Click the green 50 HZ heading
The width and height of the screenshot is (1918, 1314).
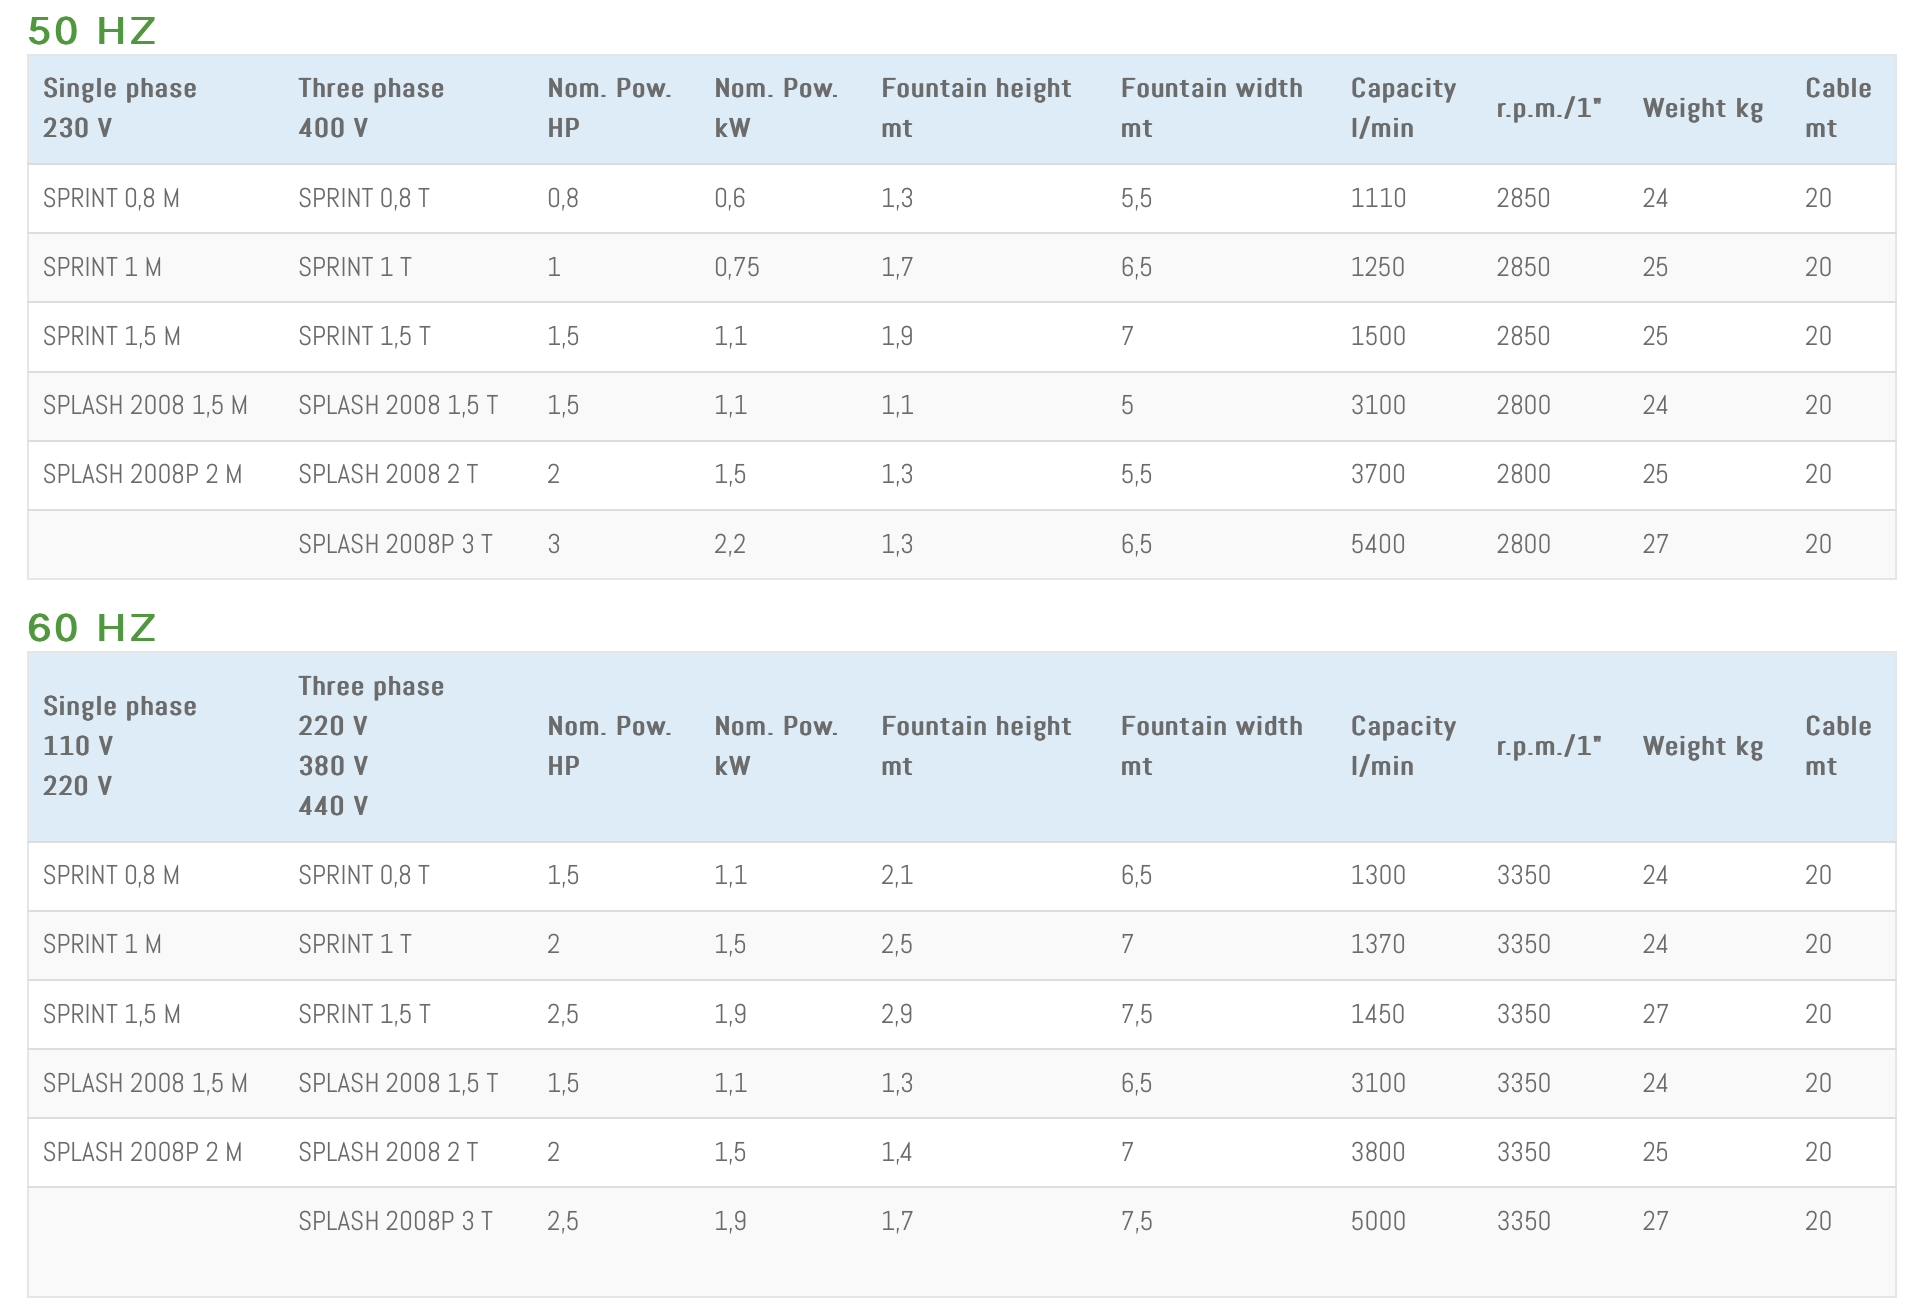pyautogui.click(x=92, y=31)
